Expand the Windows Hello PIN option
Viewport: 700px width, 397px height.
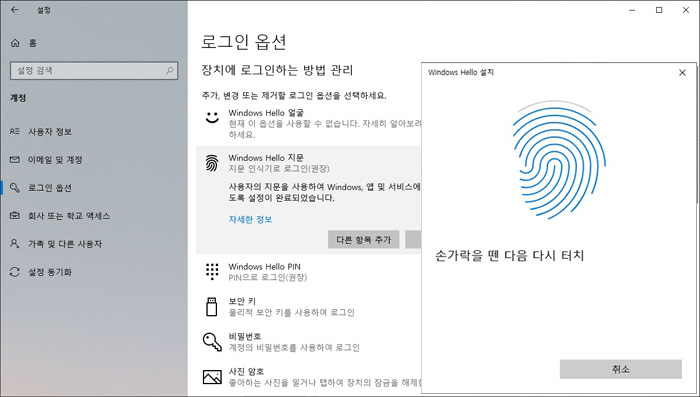(x=308, y=272)
